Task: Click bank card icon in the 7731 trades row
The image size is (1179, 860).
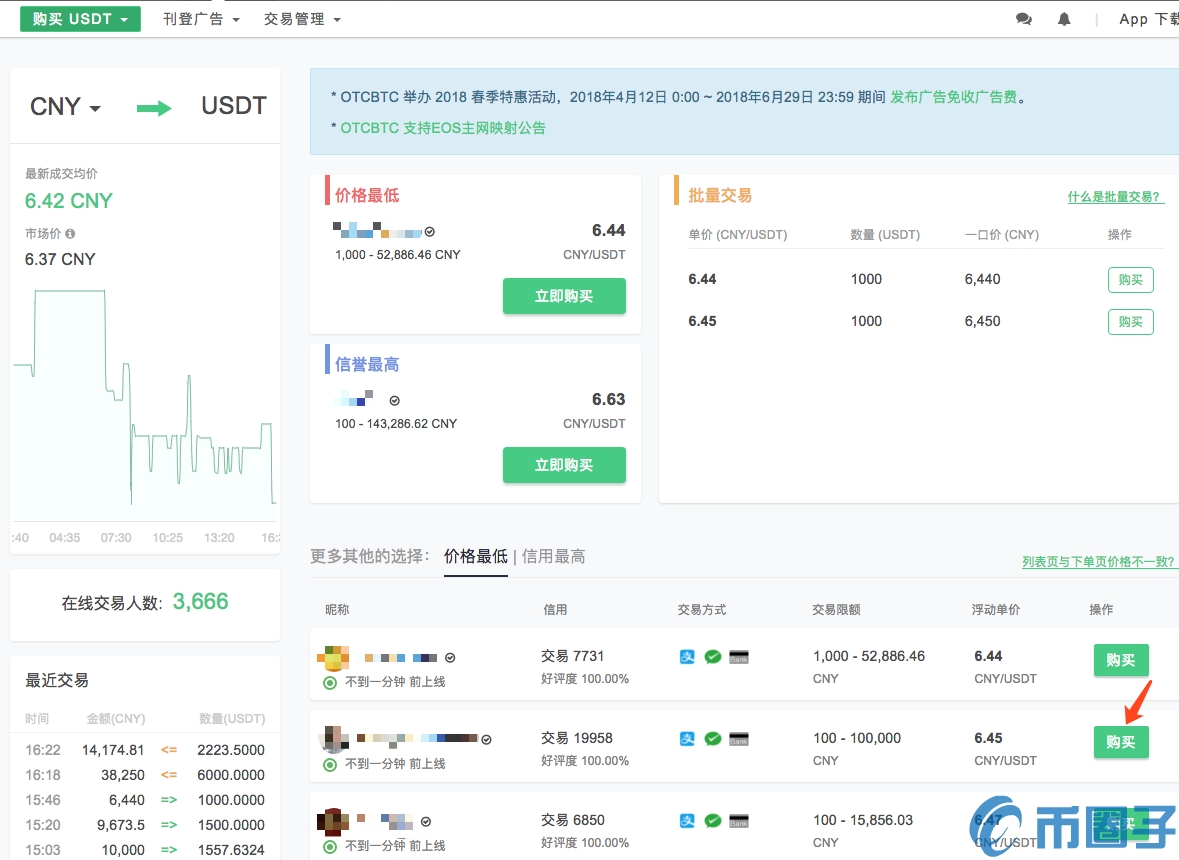Action: [739, 657]
